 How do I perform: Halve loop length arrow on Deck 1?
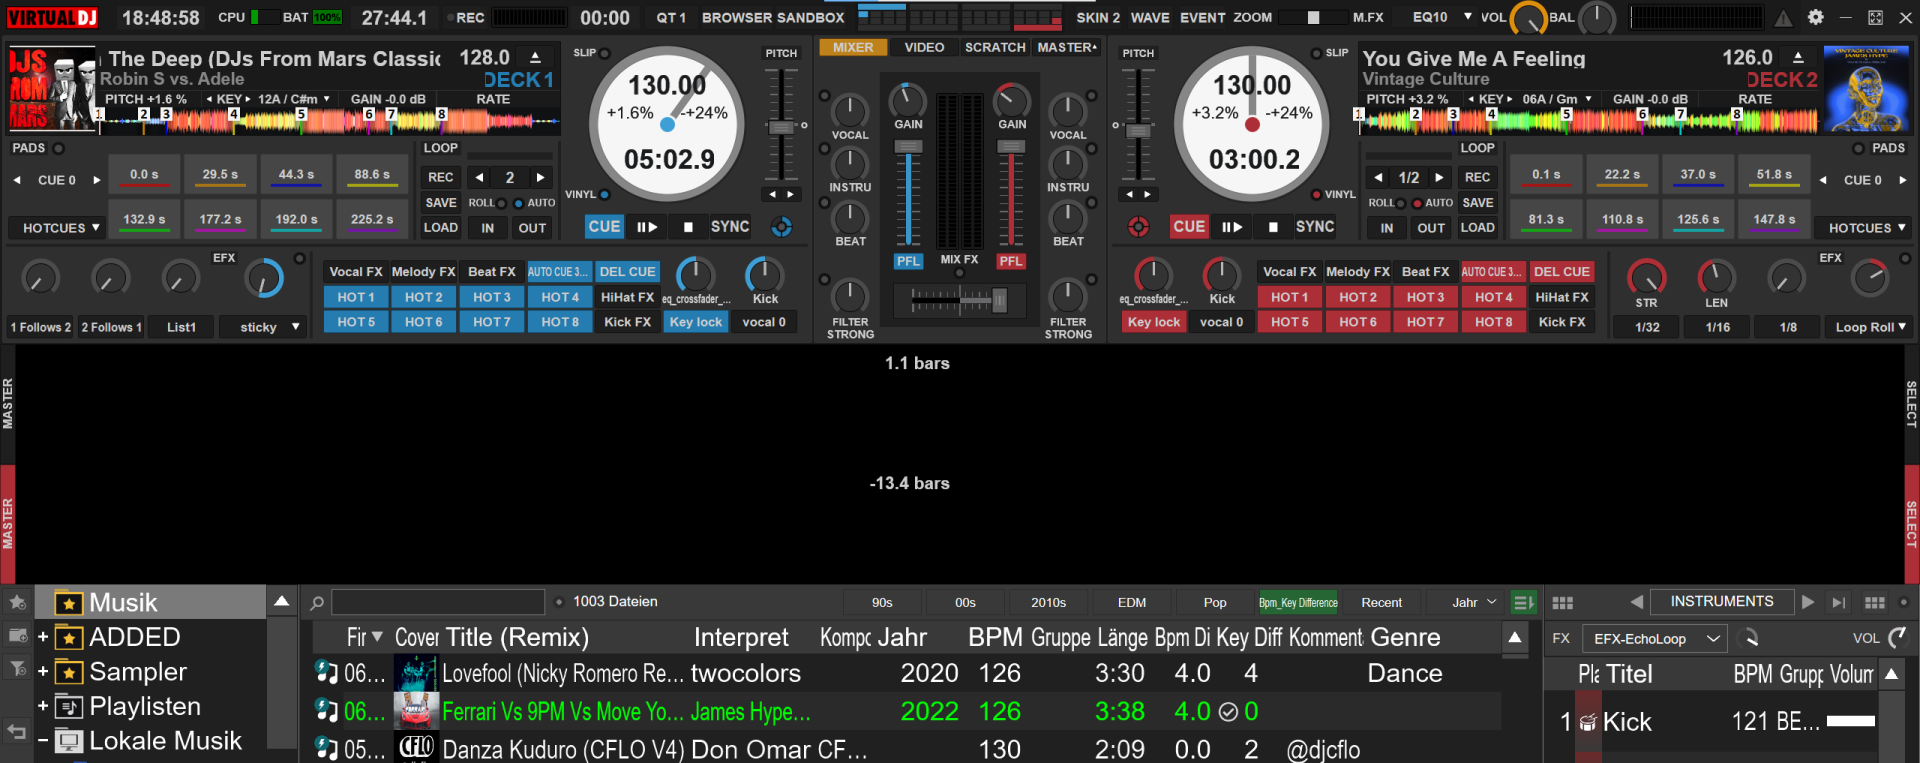480,177
